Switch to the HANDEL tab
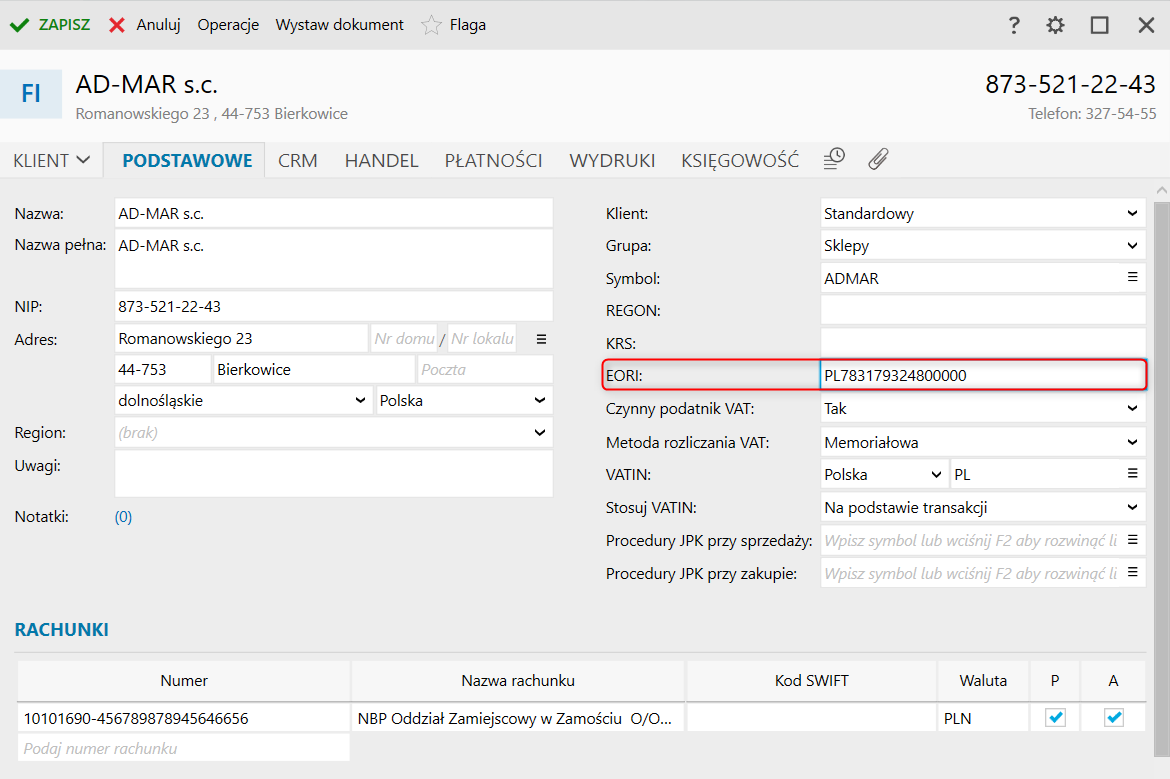The image size is (1170, 779). [x=381, y=160]
